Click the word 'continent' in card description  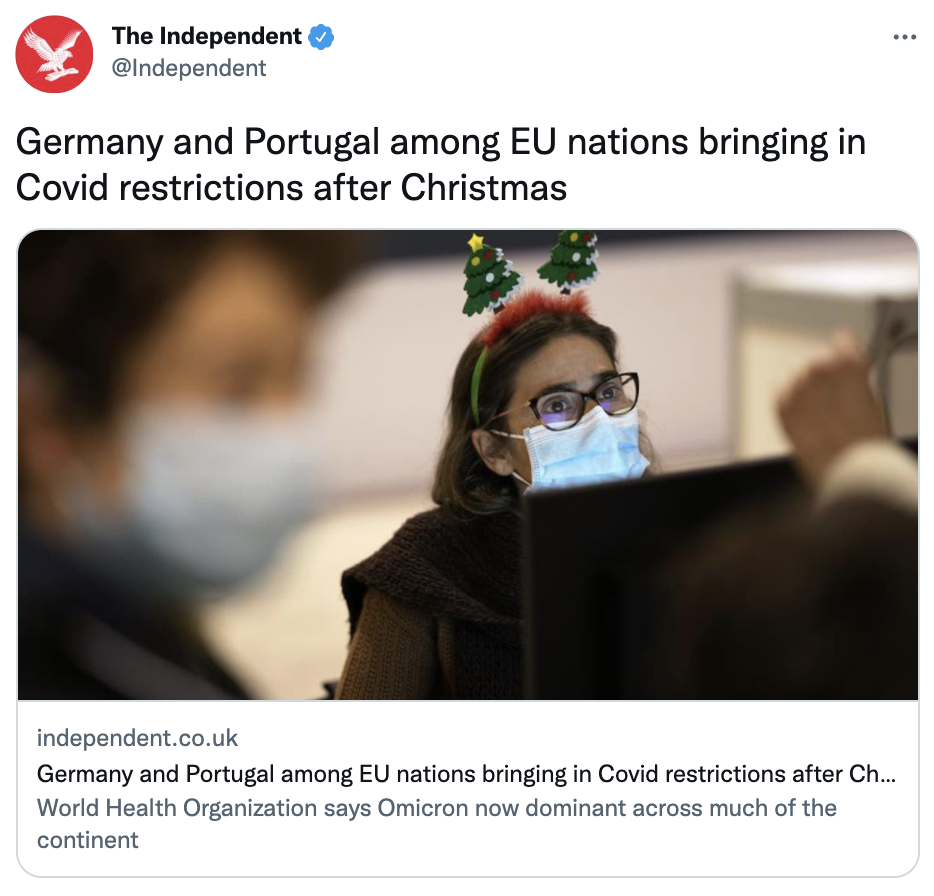tap(88, 840)
